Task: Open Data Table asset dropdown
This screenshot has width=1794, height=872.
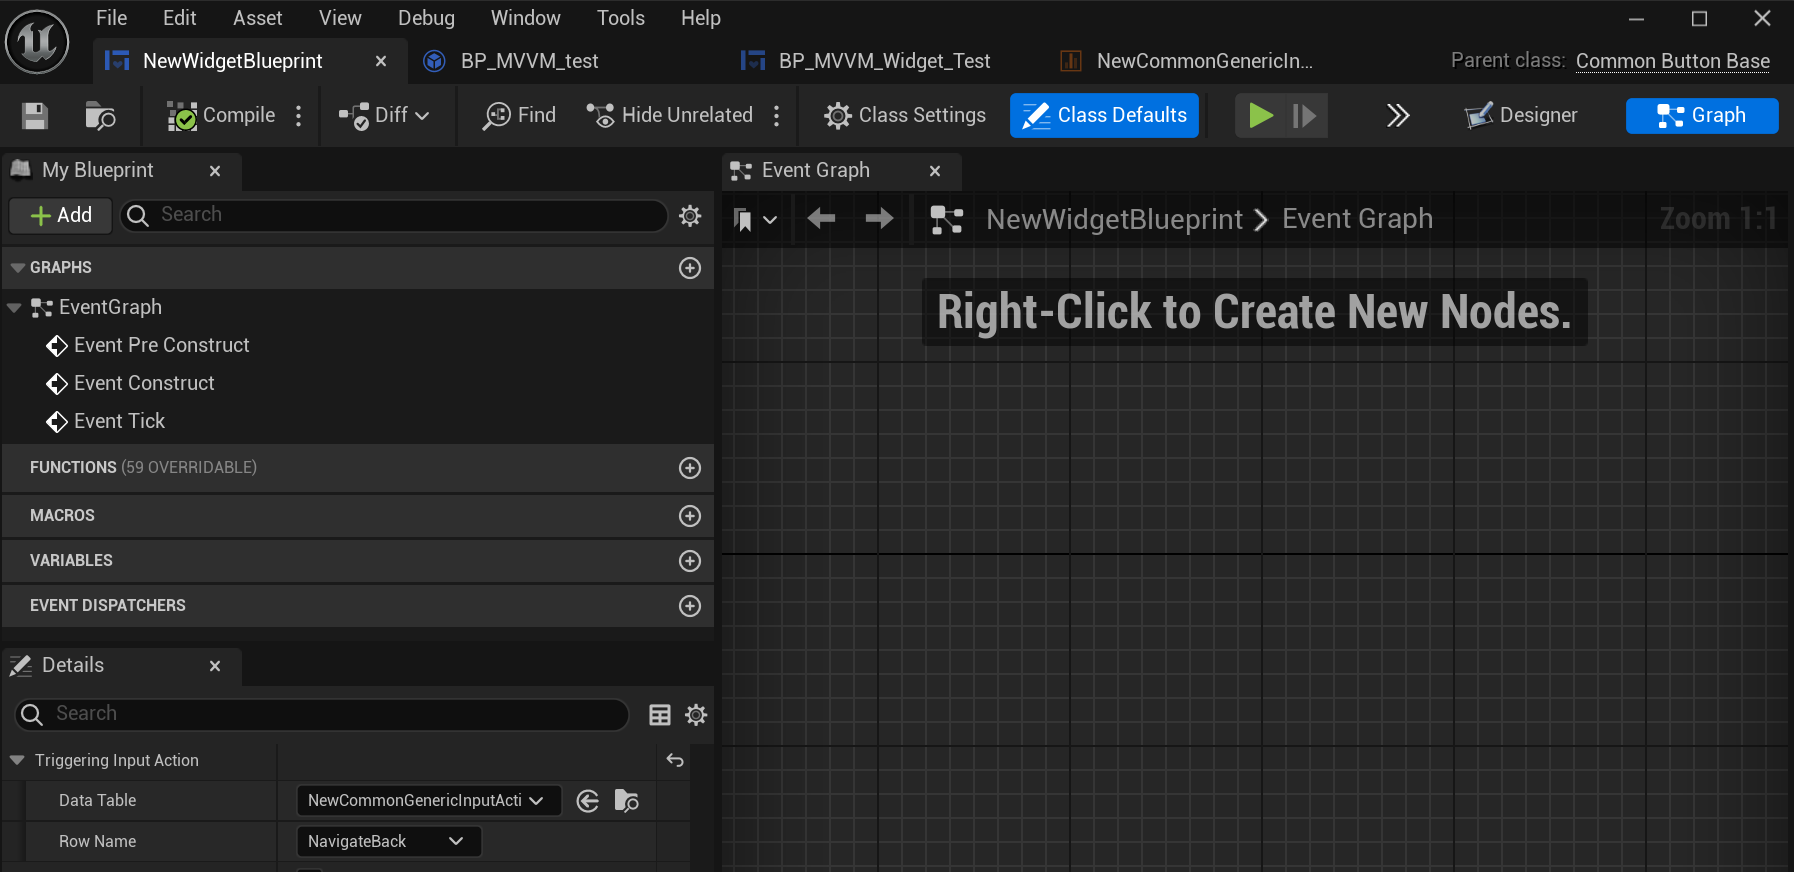Action: click(x=429, y=801)
